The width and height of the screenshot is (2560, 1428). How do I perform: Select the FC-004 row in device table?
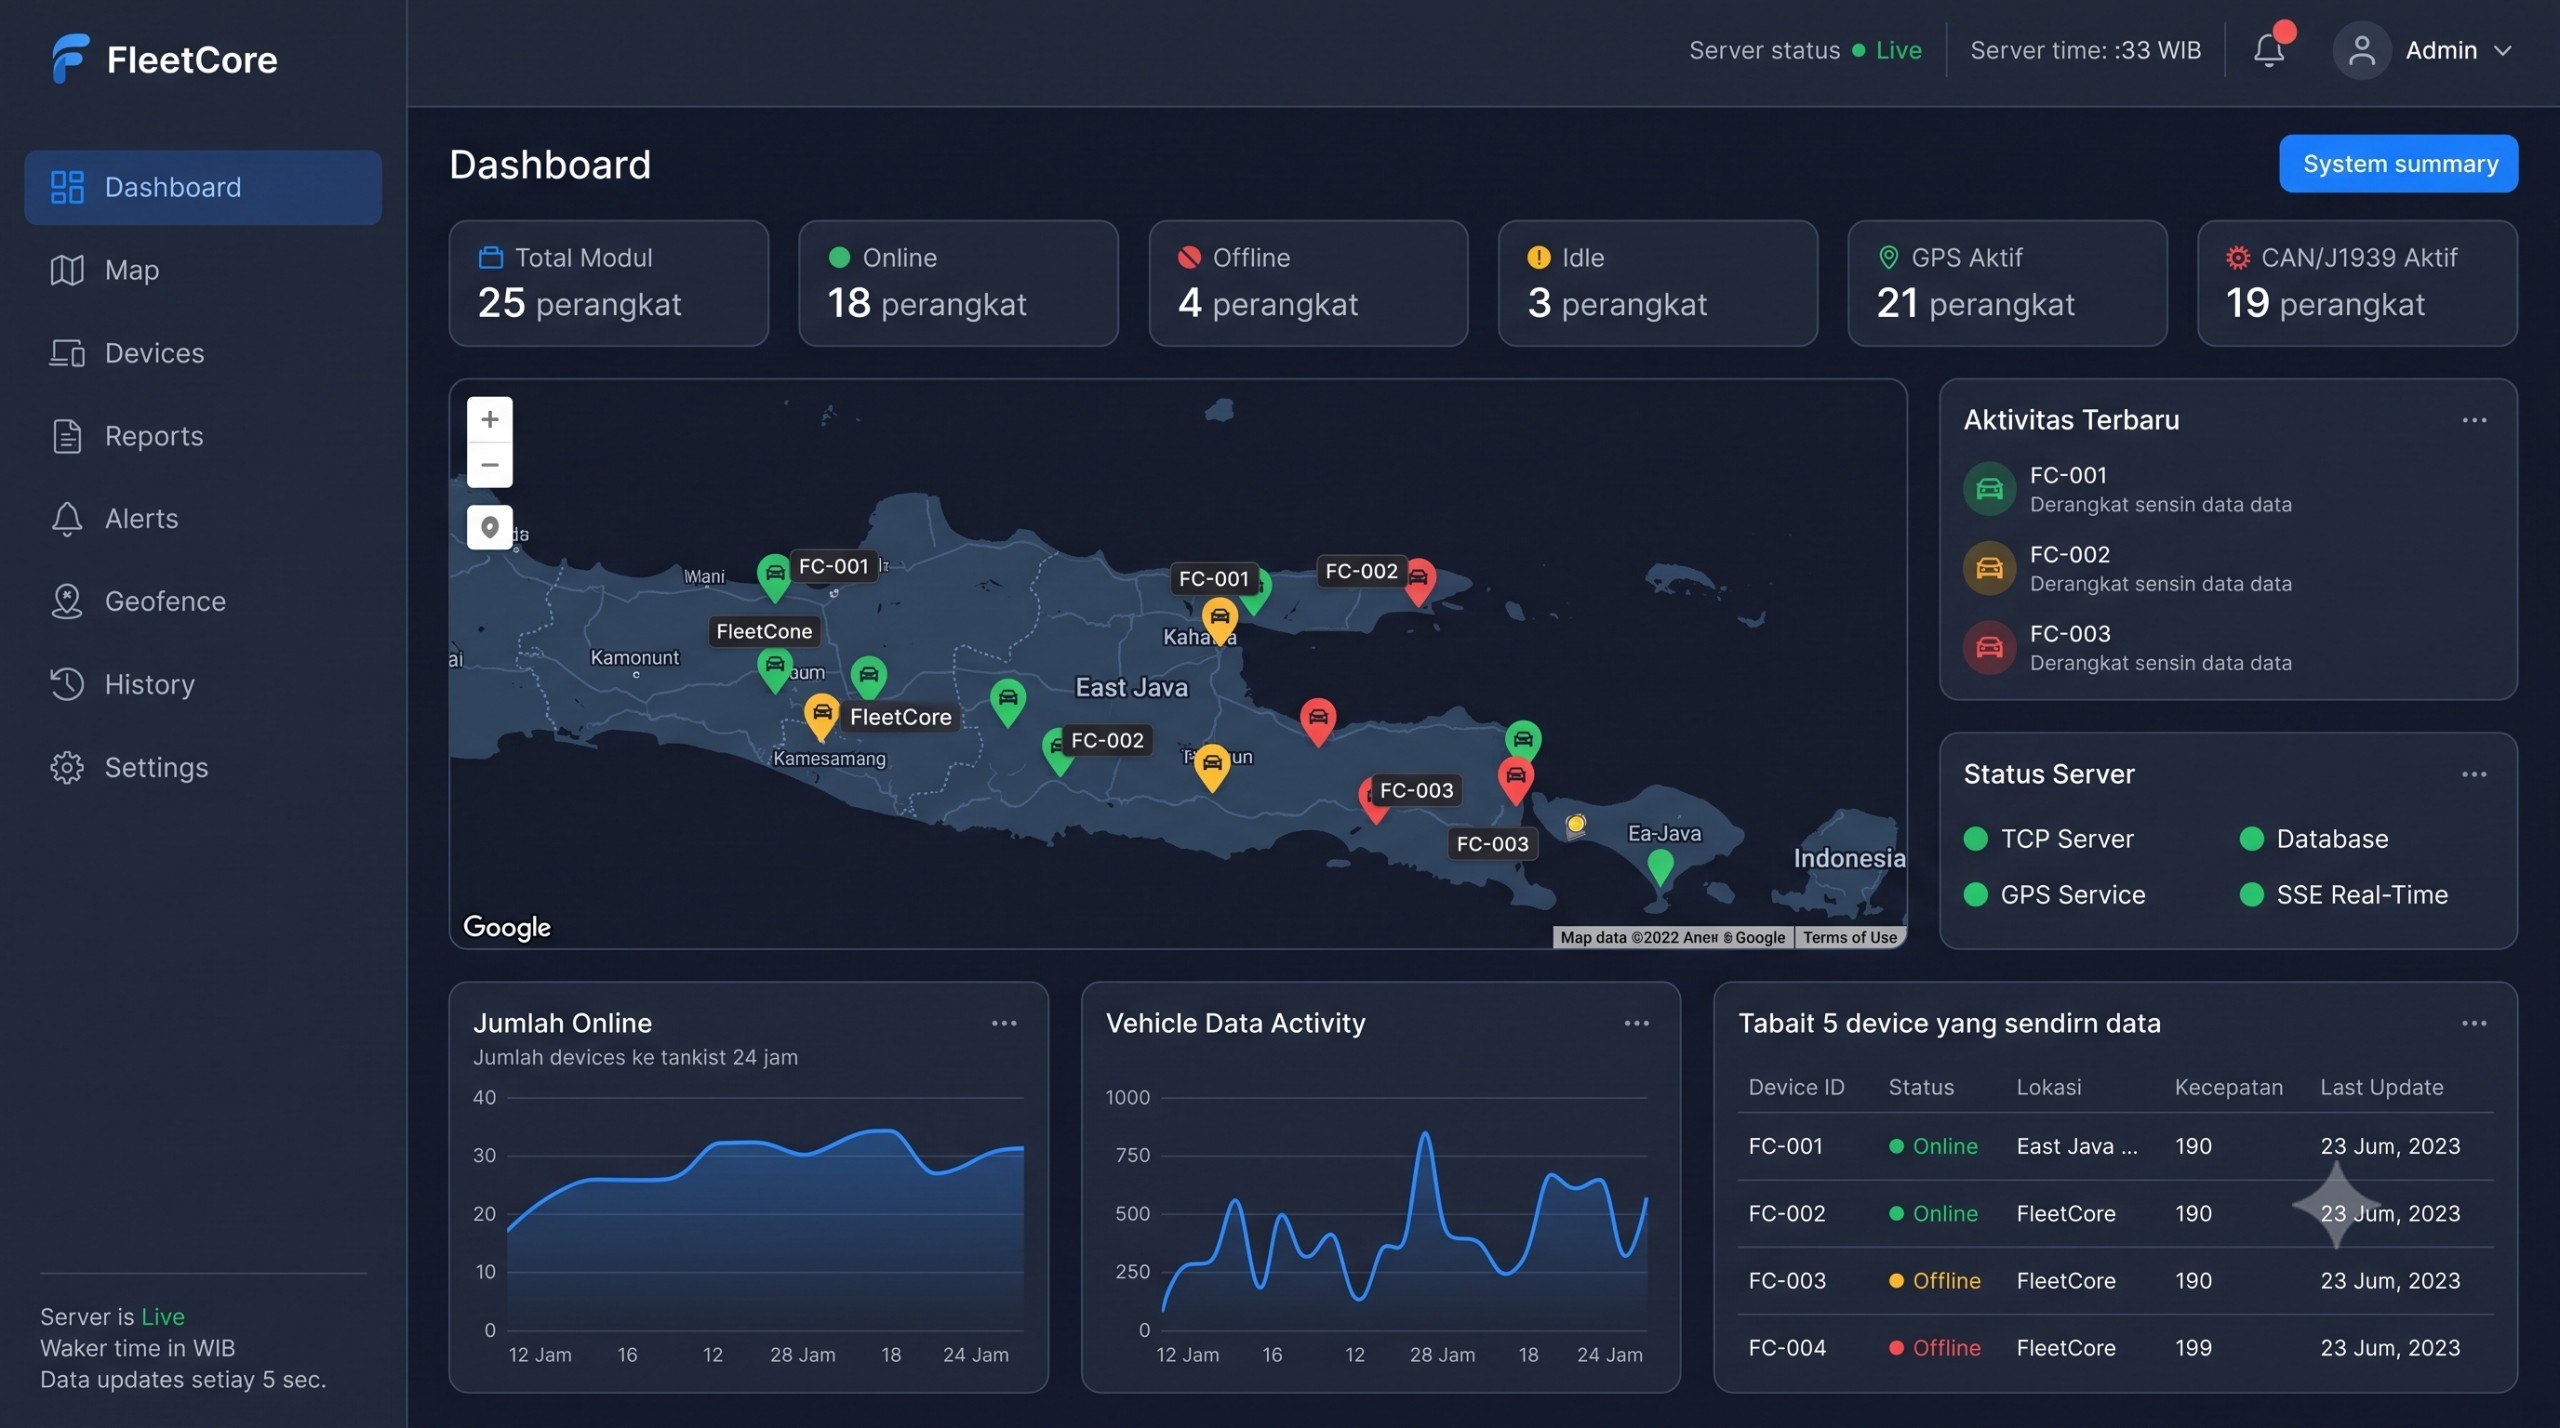coord(2115,1348)
